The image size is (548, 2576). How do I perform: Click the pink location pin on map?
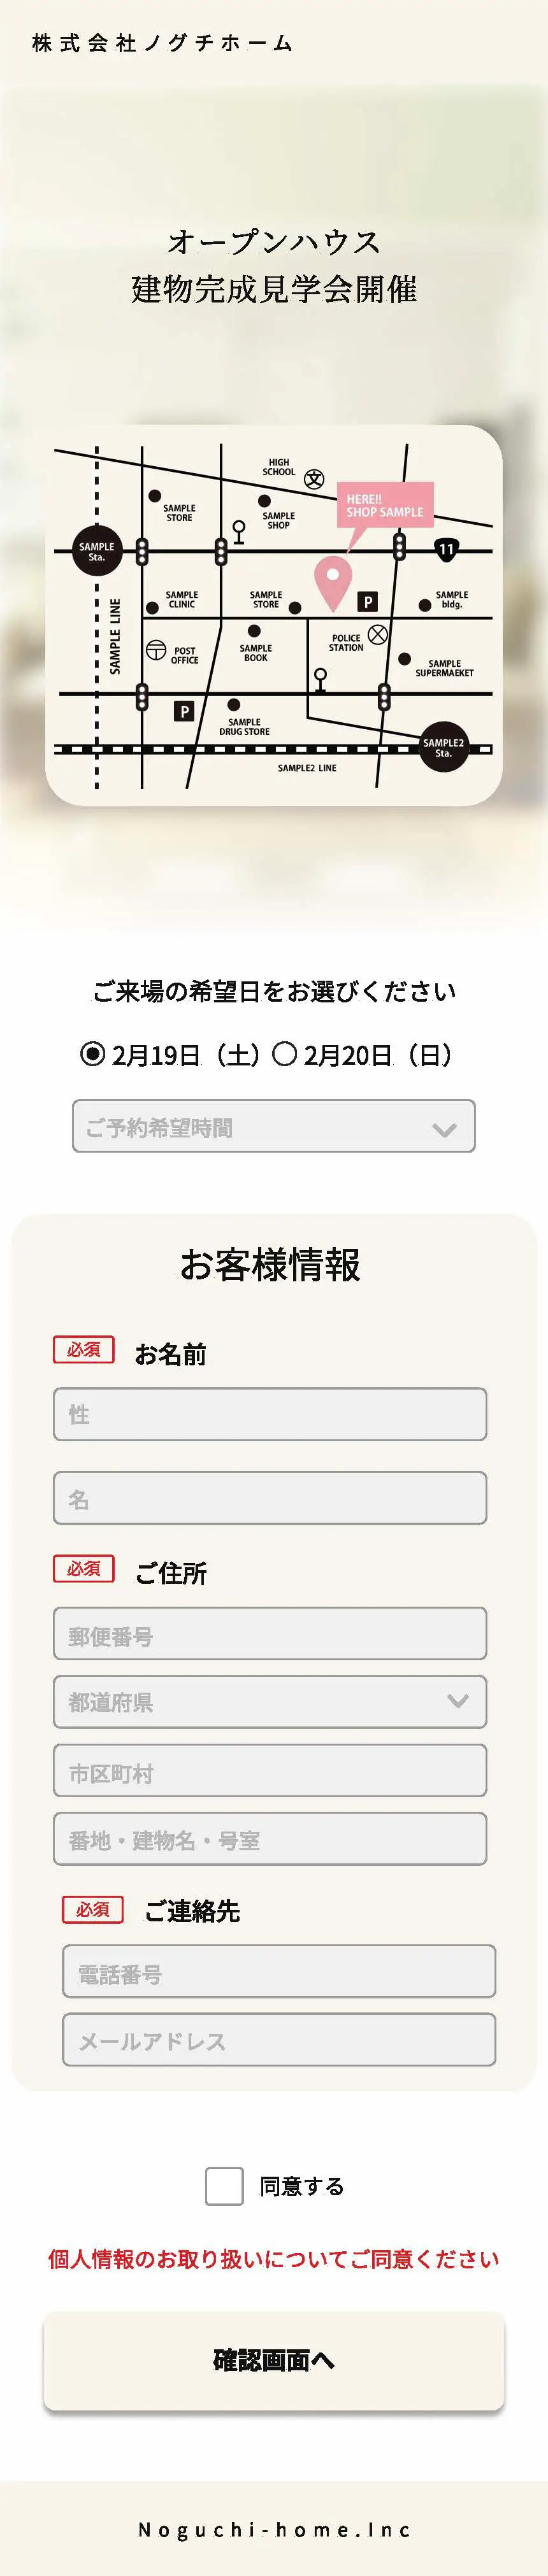point(333,584)
